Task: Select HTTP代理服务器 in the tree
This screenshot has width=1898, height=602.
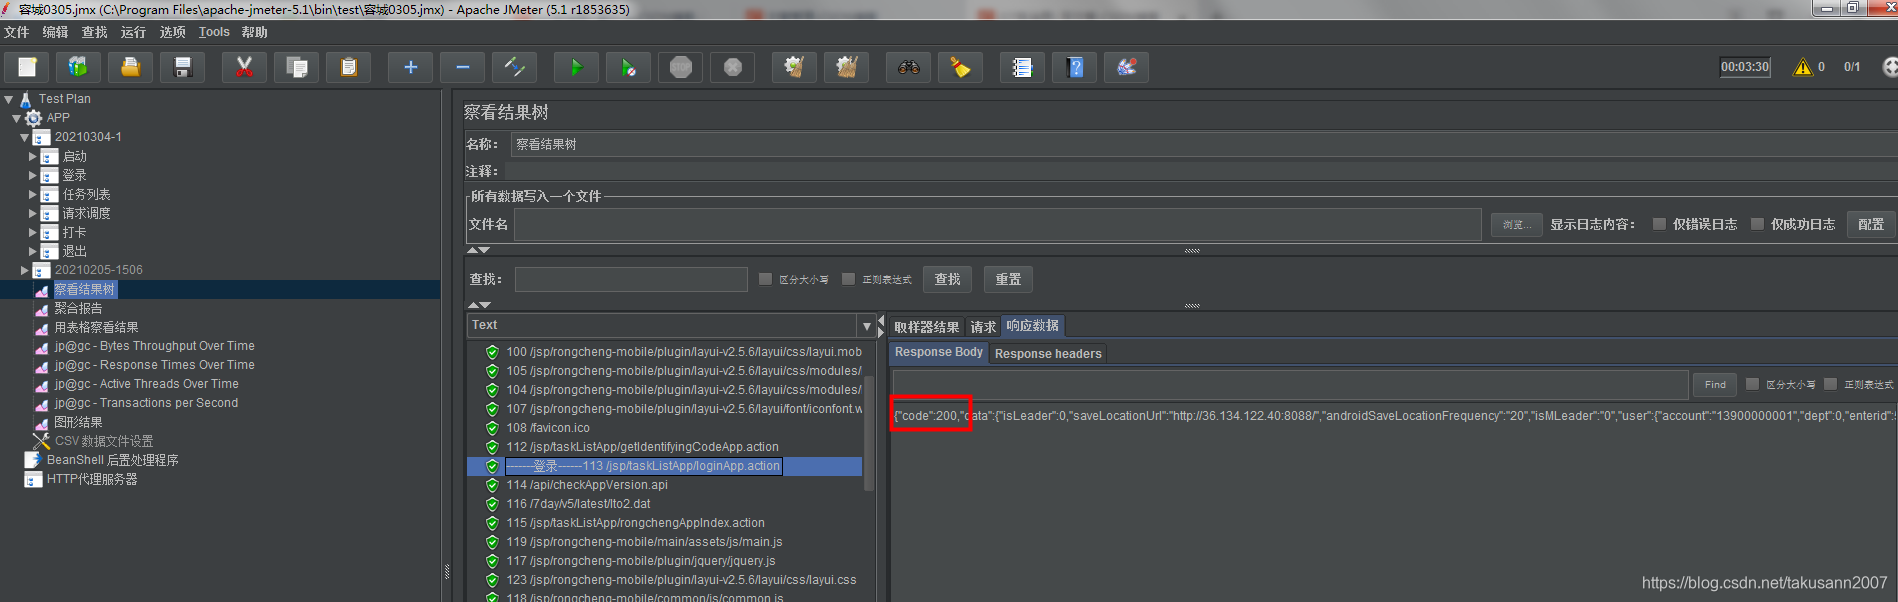Action: tap(92, 479)
